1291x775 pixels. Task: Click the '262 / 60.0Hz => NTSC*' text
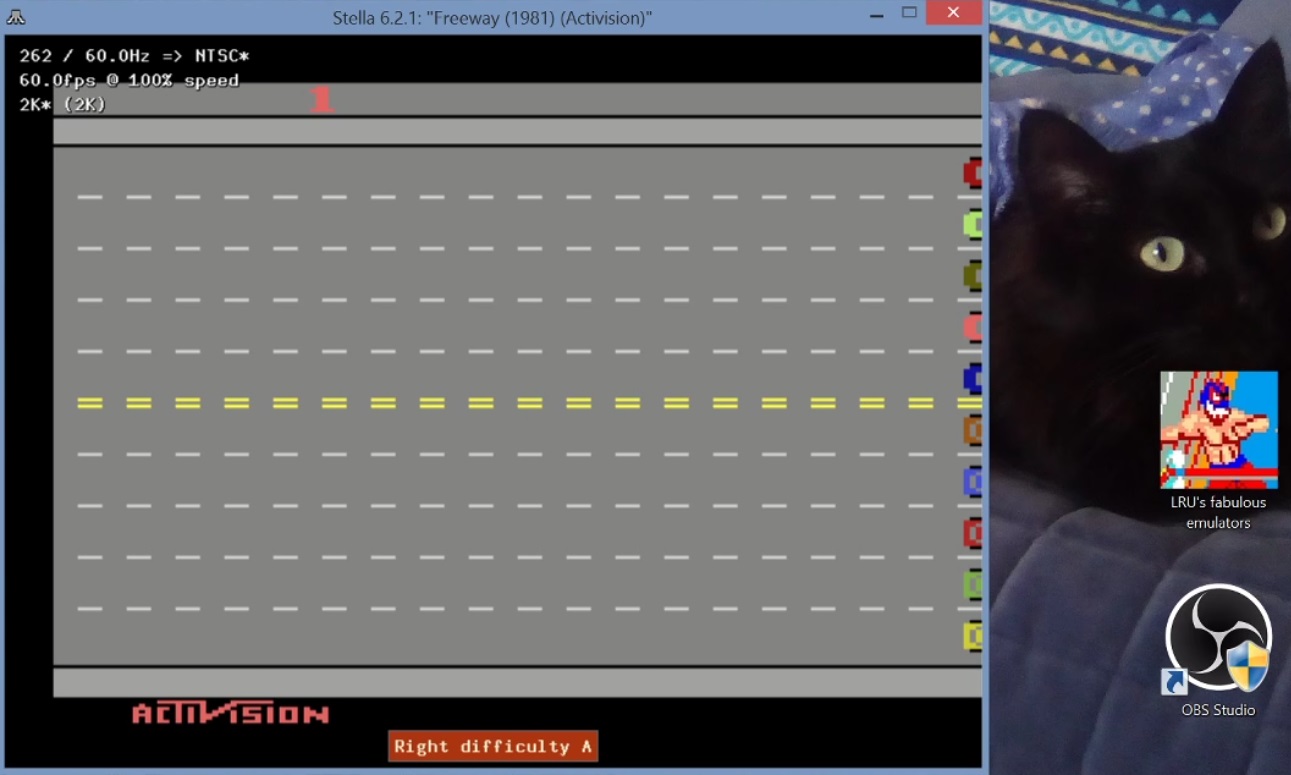134,56
